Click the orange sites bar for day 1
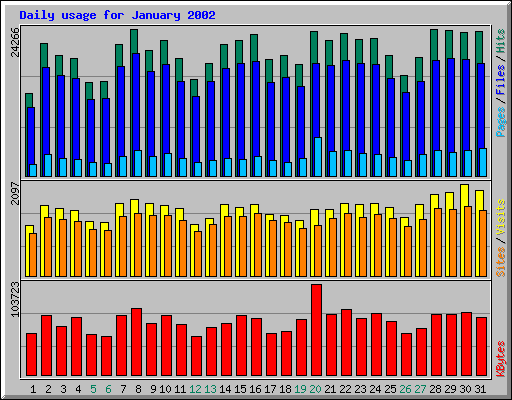Screen dimensions: 512x400 click(x=33, y=255)
